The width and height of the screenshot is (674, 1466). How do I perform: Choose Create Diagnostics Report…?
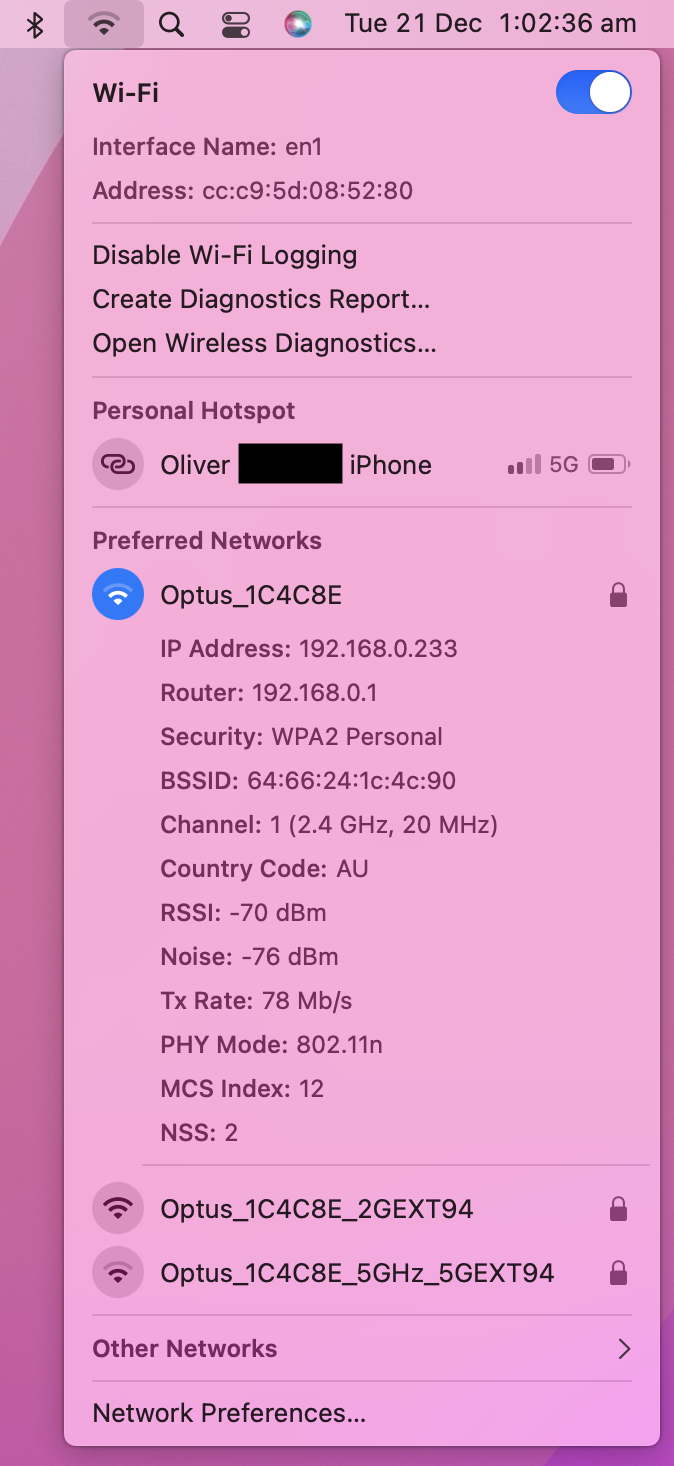coord(261,299)
